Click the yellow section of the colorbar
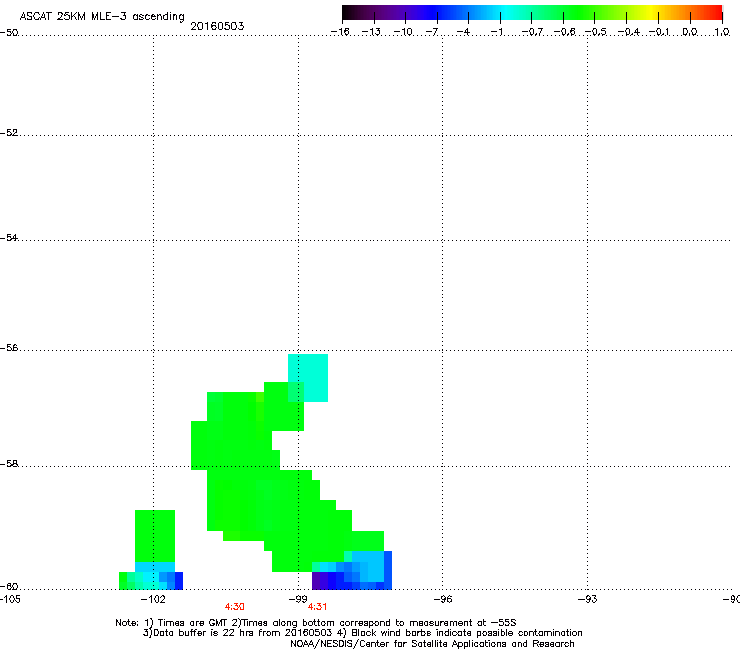 click(650, 13)
